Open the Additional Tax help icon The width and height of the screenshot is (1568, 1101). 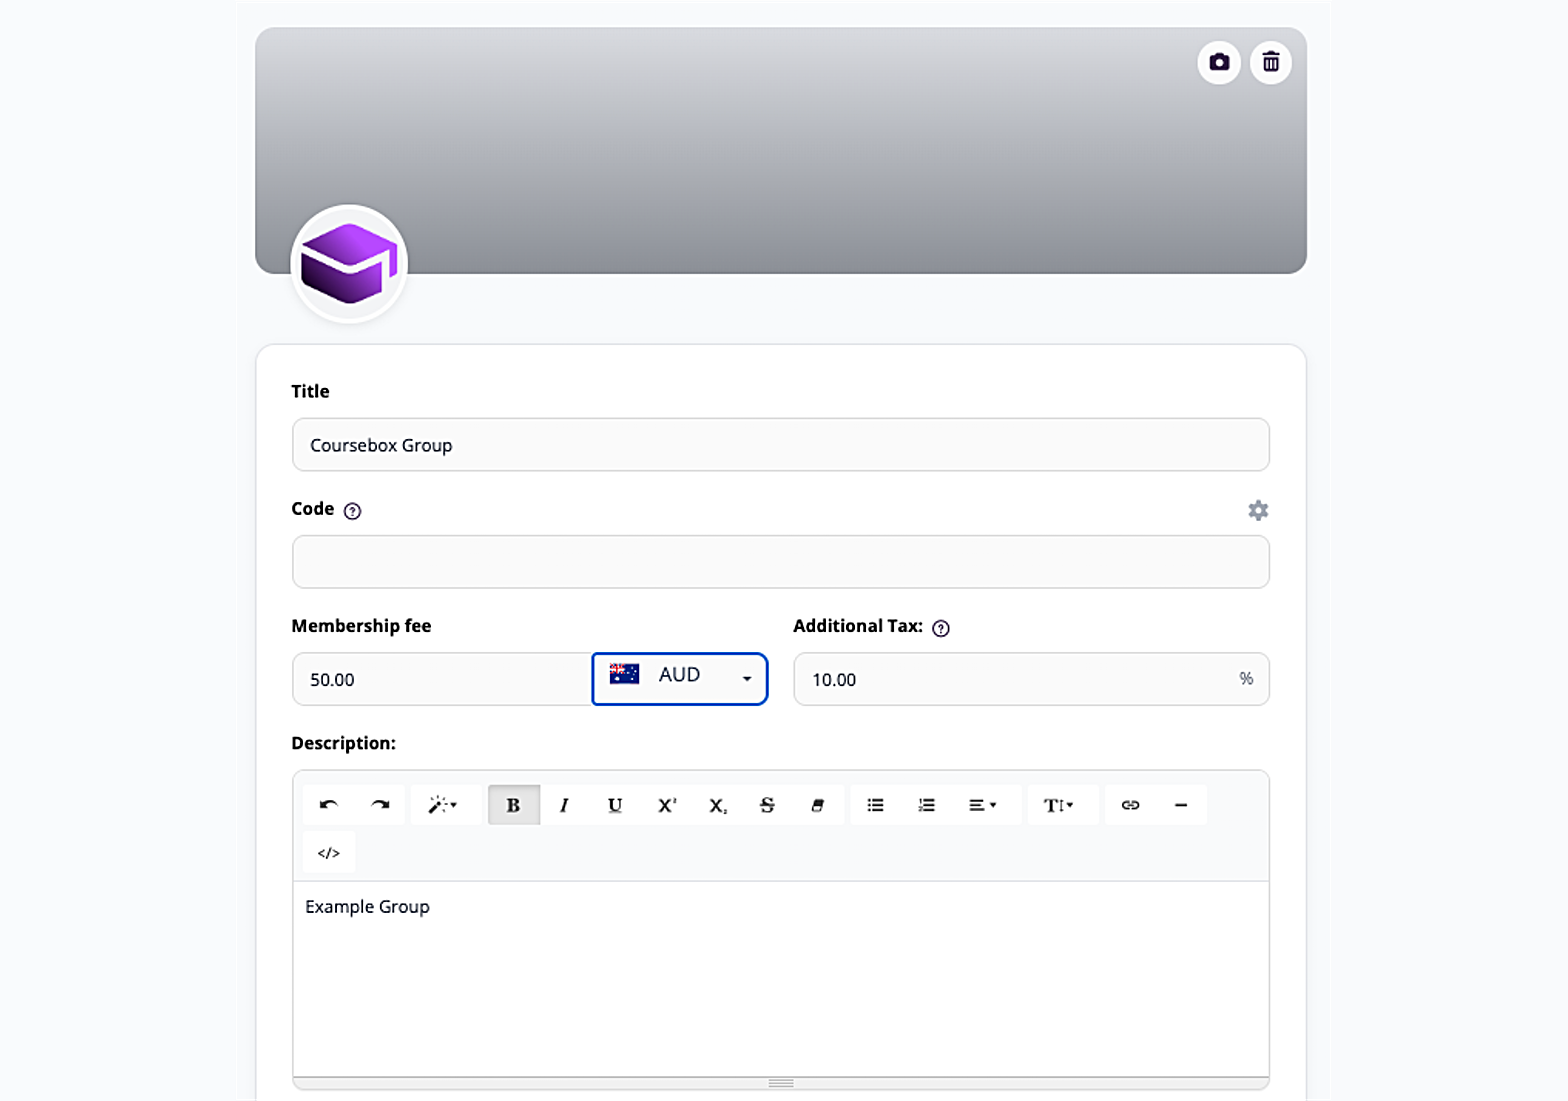click(941, 628)
